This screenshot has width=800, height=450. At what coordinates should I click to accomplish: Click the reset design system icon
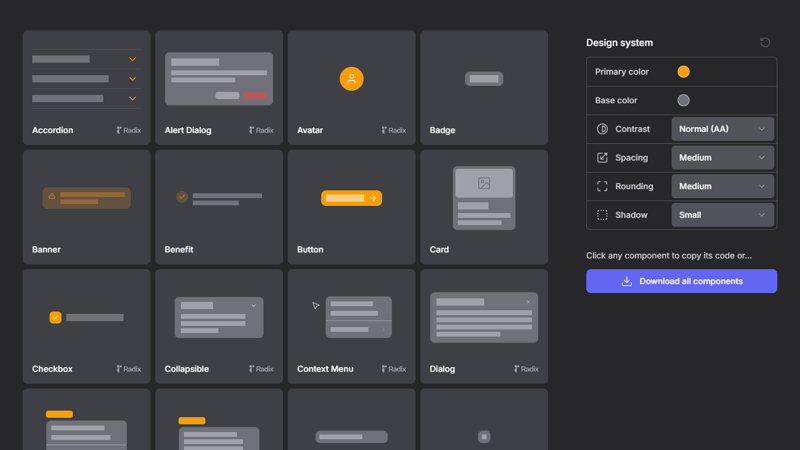[x=765, y=43]
